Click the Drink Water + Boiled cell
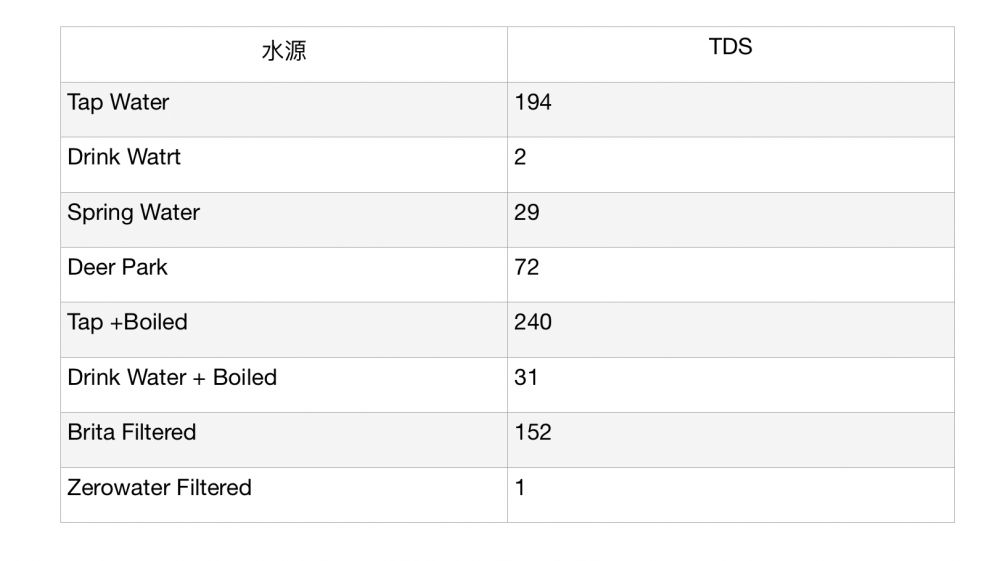This screenshot has height=561, width=1000. (172, 378)
